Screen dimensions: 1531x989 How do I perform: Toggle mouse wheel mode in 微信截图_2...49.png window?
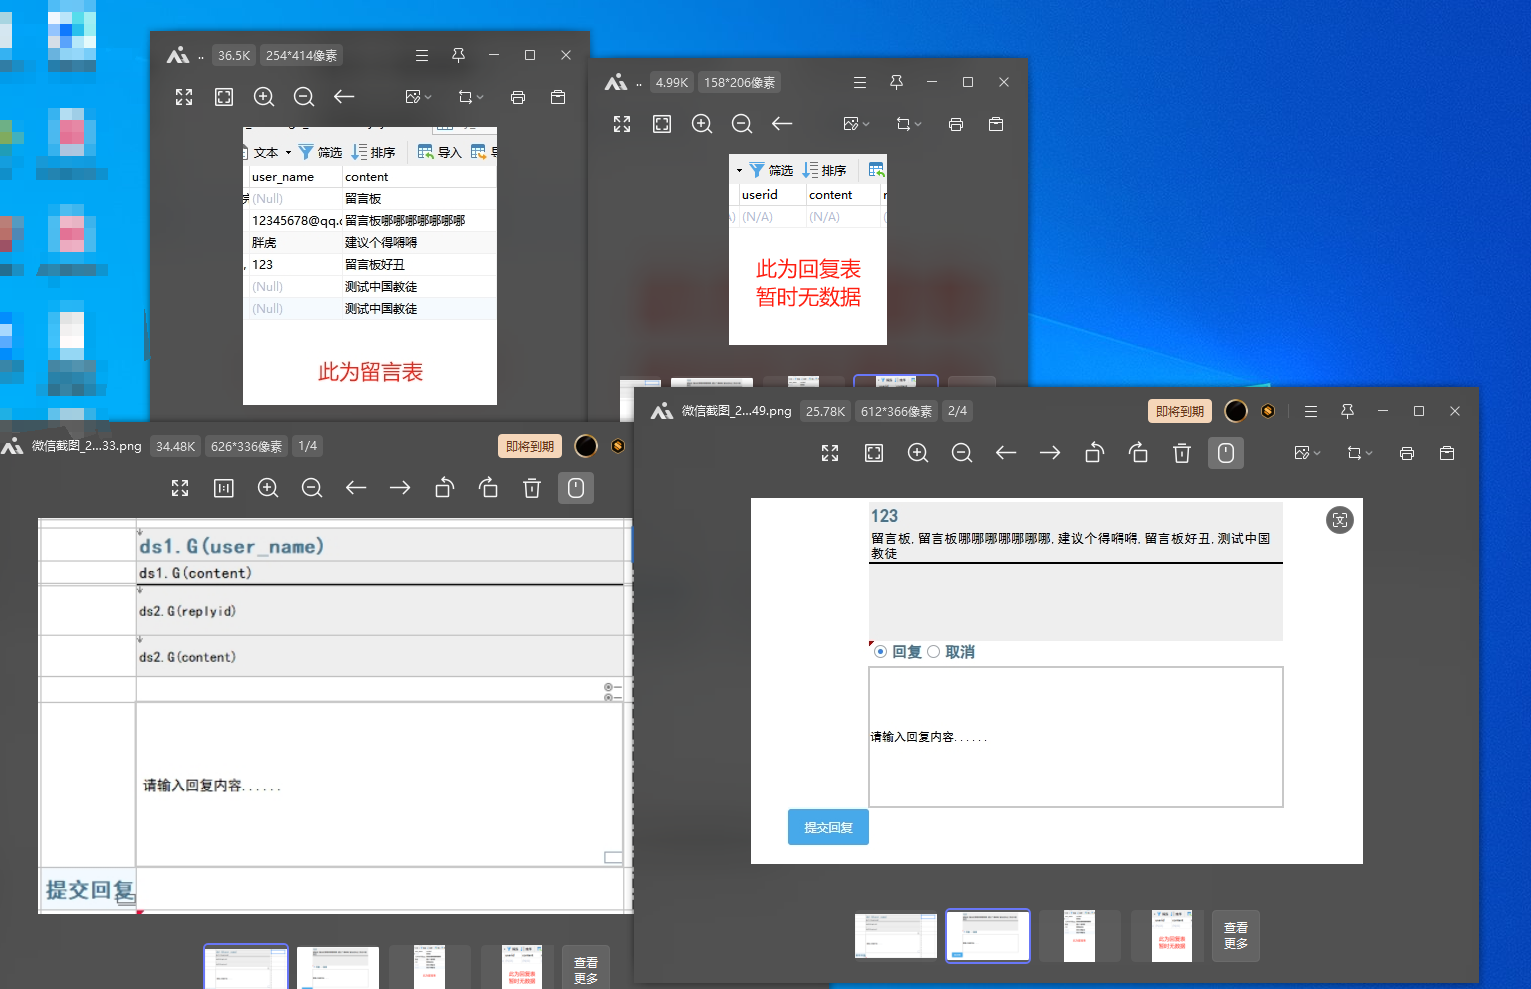[1226, 453]
